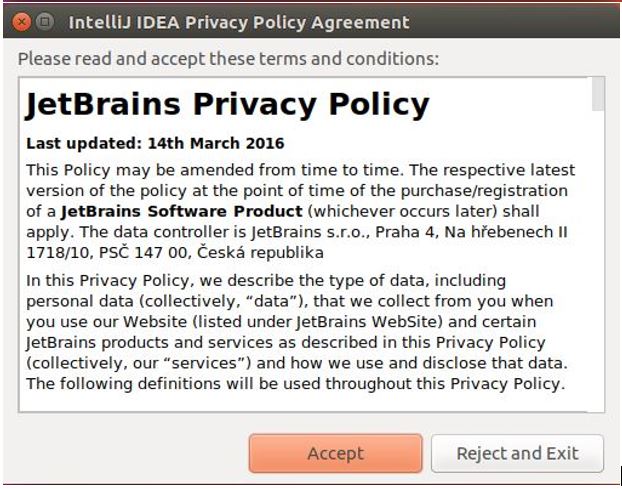Click the 'Česká republika' text
Image resolution: width=622 pixels, height=489 pixels.
pos(260,252)
